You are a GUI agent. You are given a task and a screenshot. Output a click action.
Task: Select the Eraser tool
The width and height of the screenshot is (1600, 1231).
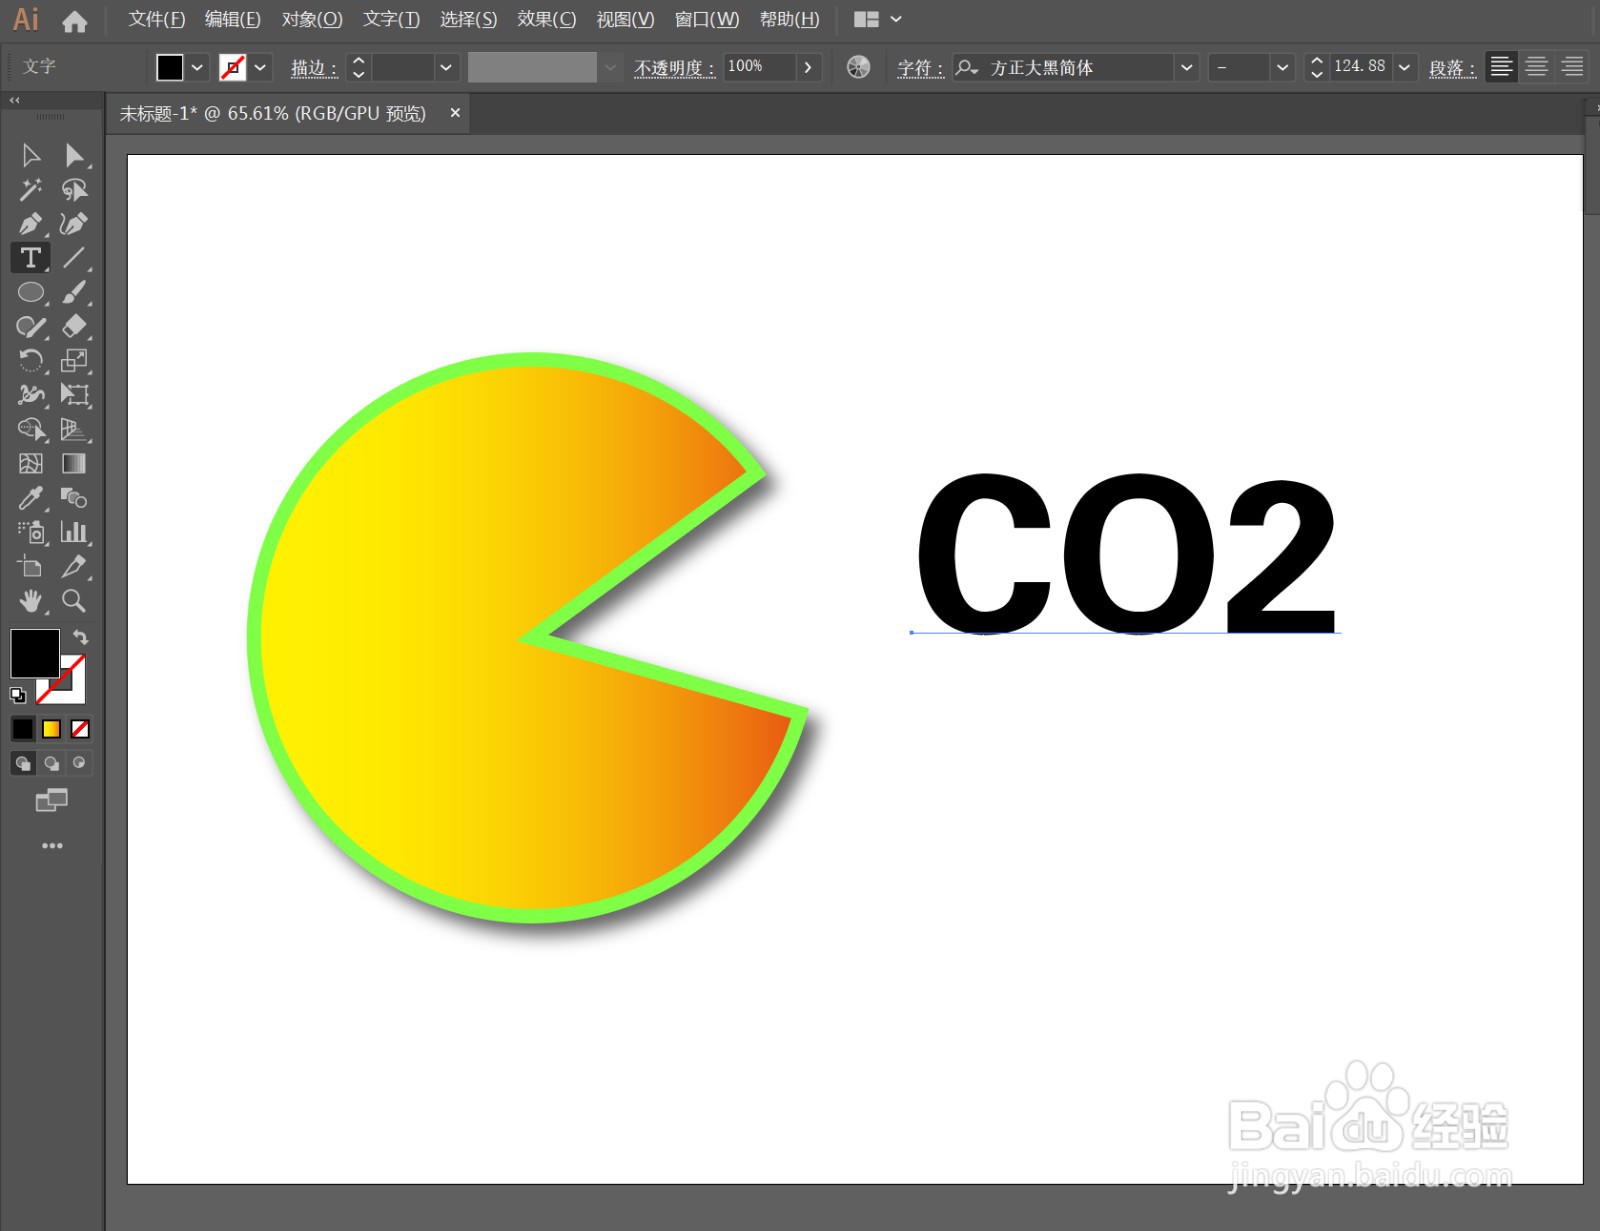point(74,326)
